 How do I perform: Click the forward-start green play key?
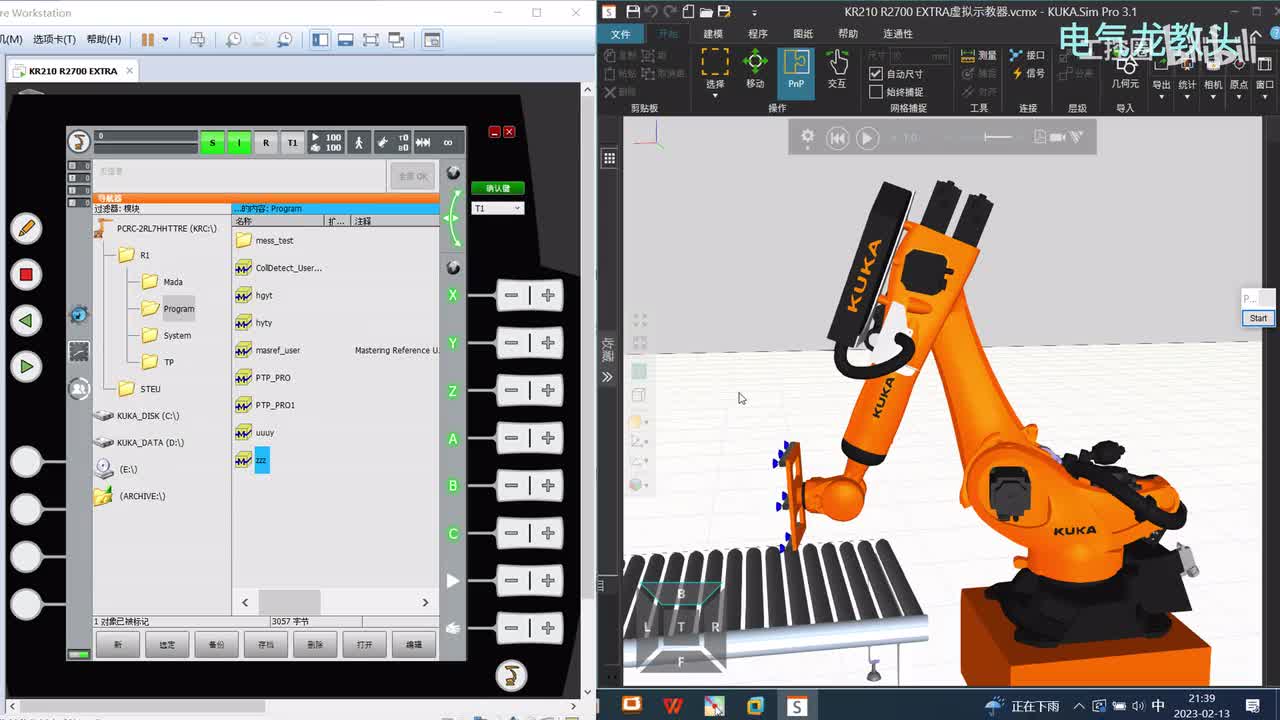click(26, 367)
